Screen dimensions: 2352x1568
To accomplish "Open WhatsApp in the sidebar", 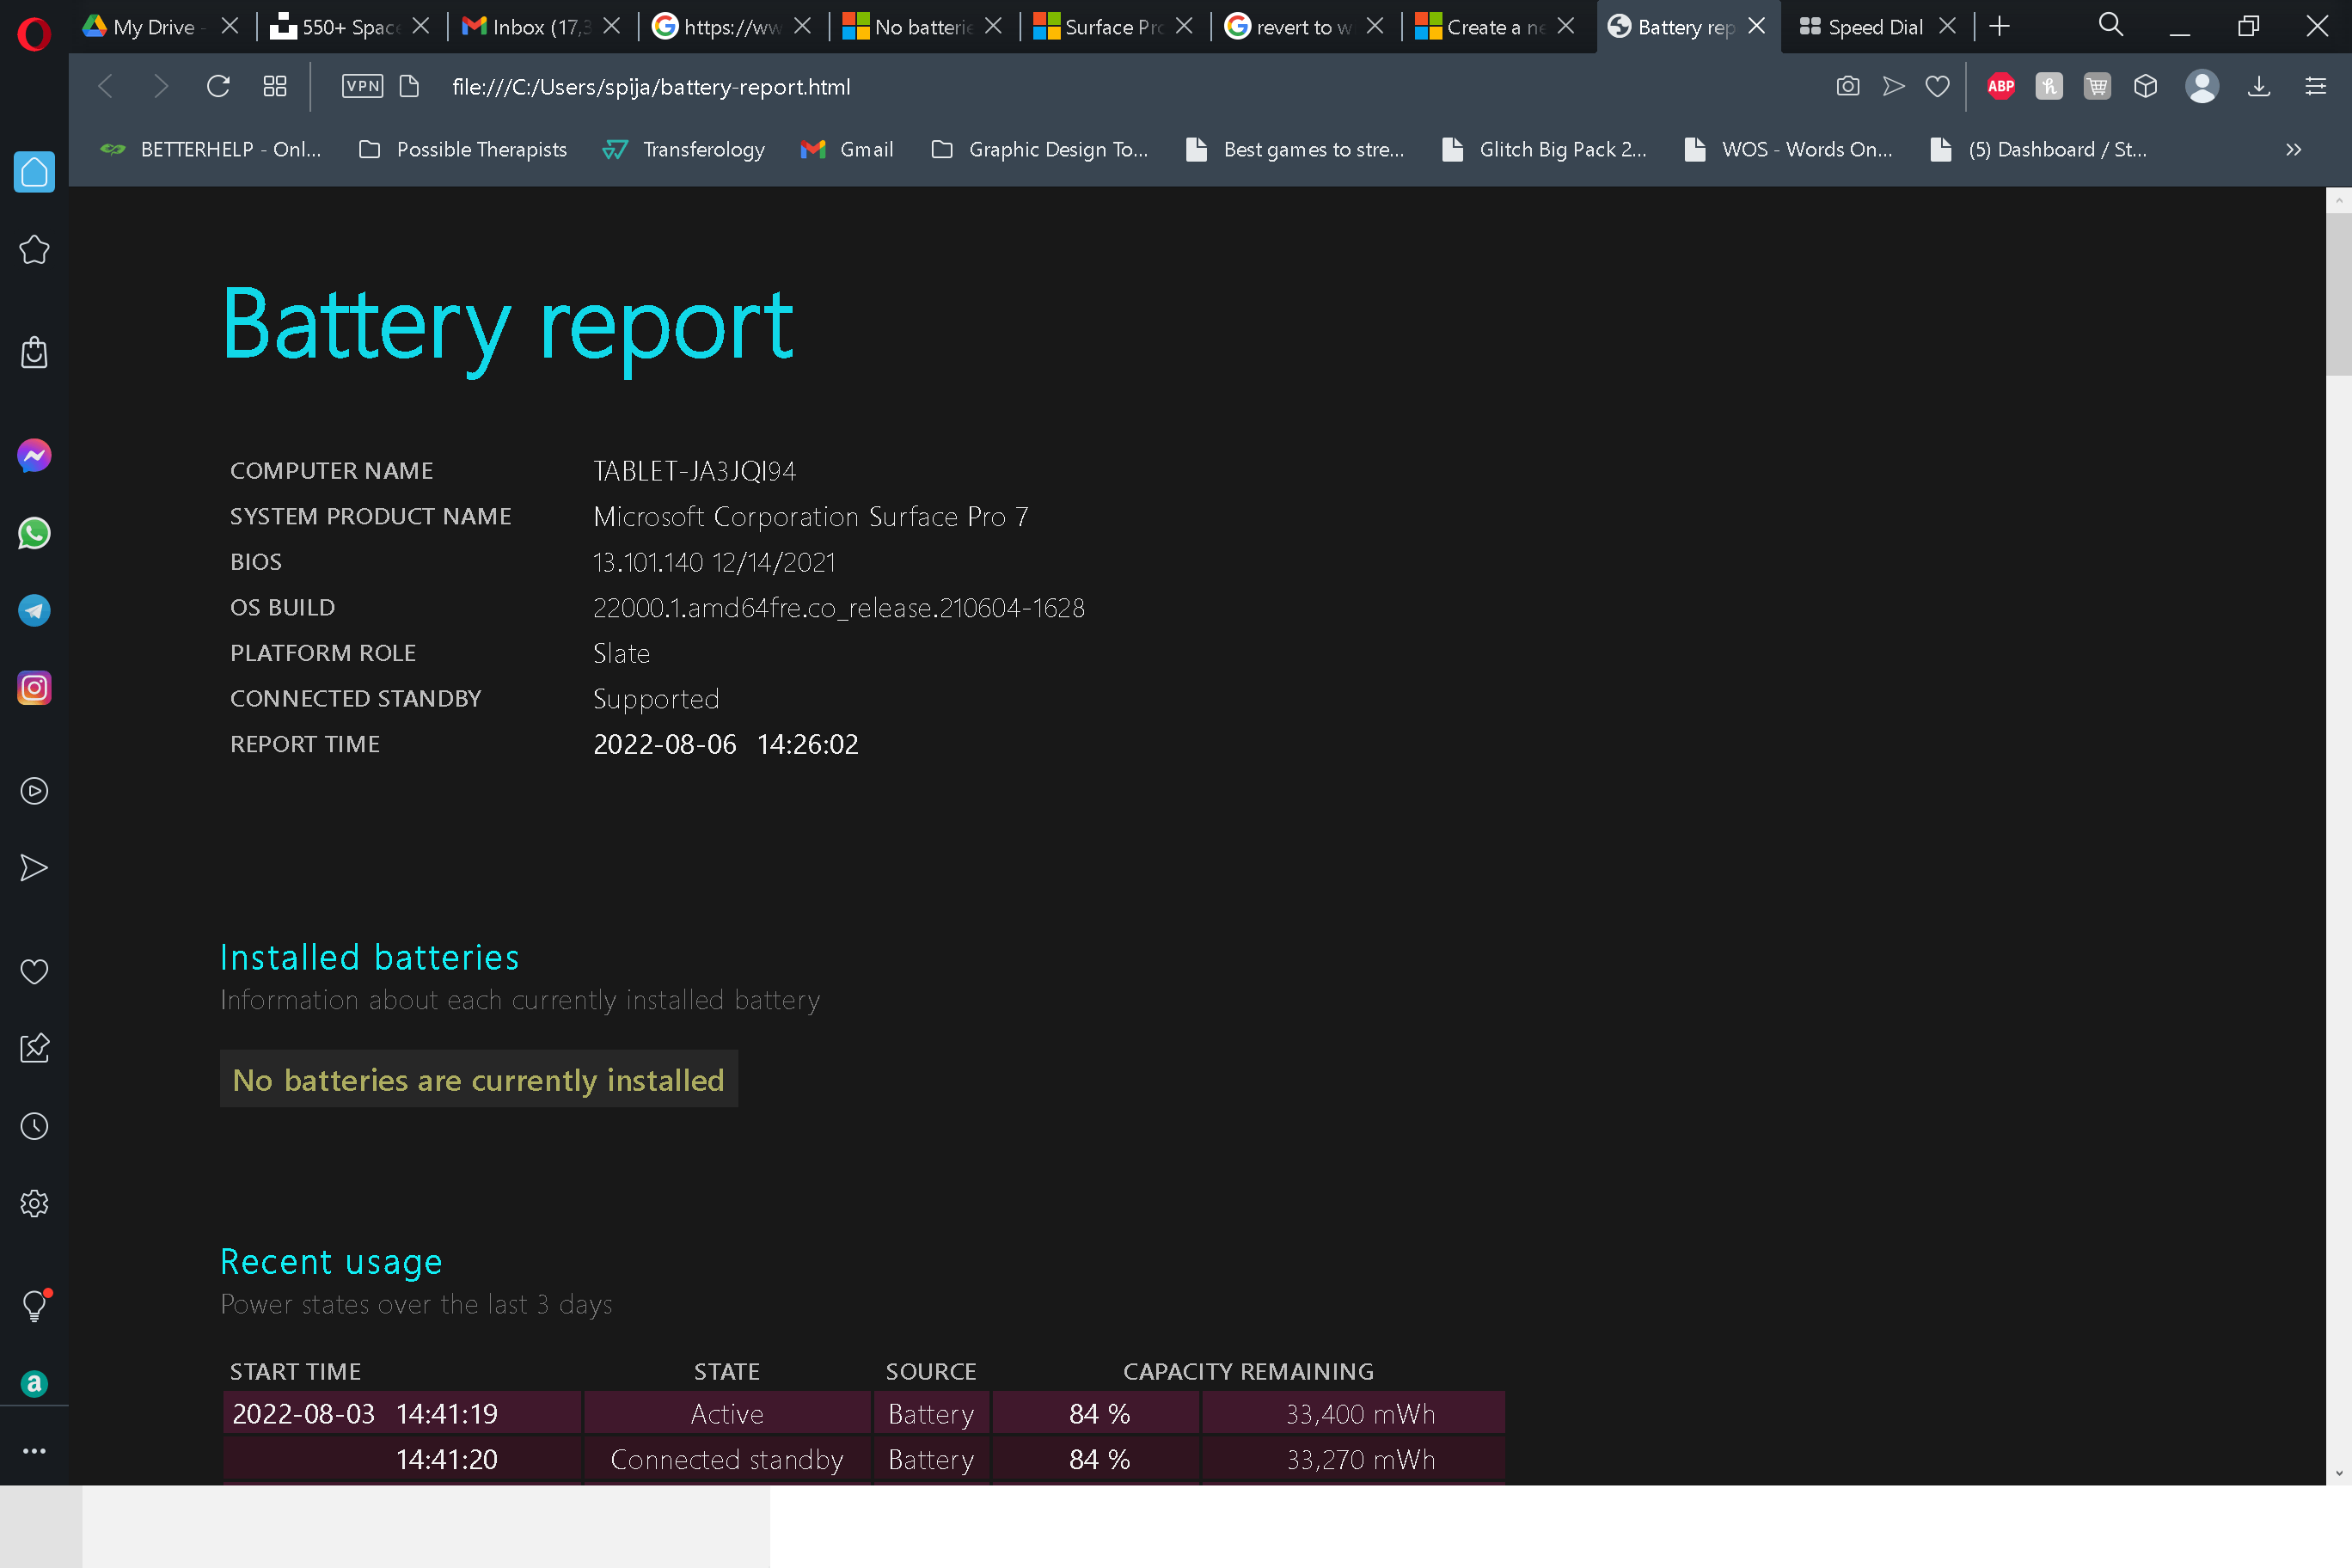I will 34,533.
